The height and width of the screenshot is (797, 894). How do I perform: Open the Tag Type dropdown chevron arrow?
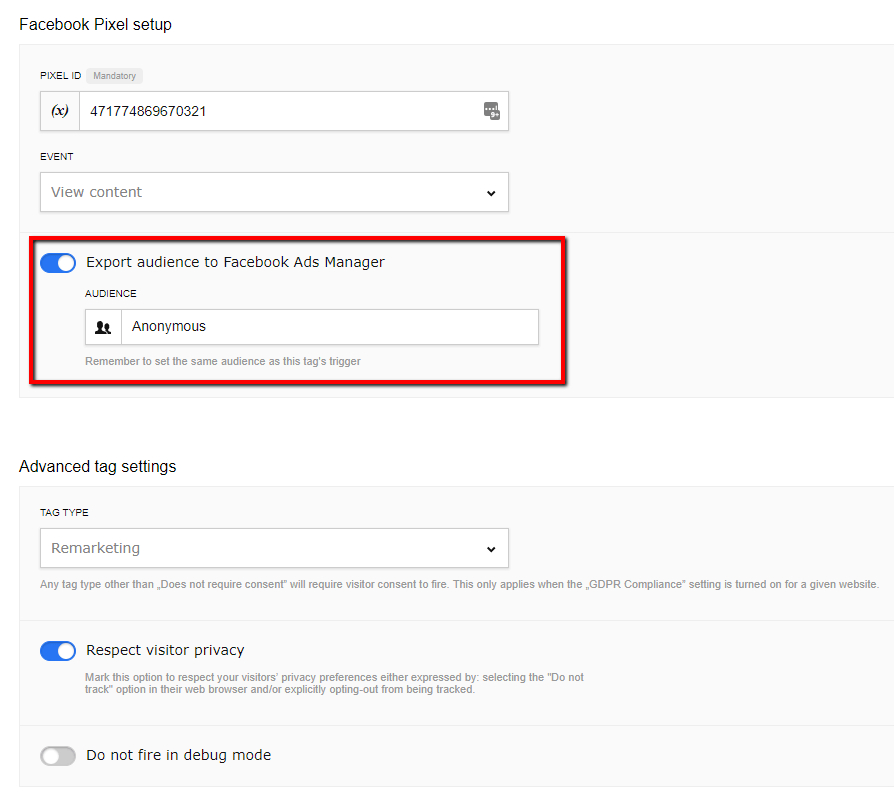[491, 549]
